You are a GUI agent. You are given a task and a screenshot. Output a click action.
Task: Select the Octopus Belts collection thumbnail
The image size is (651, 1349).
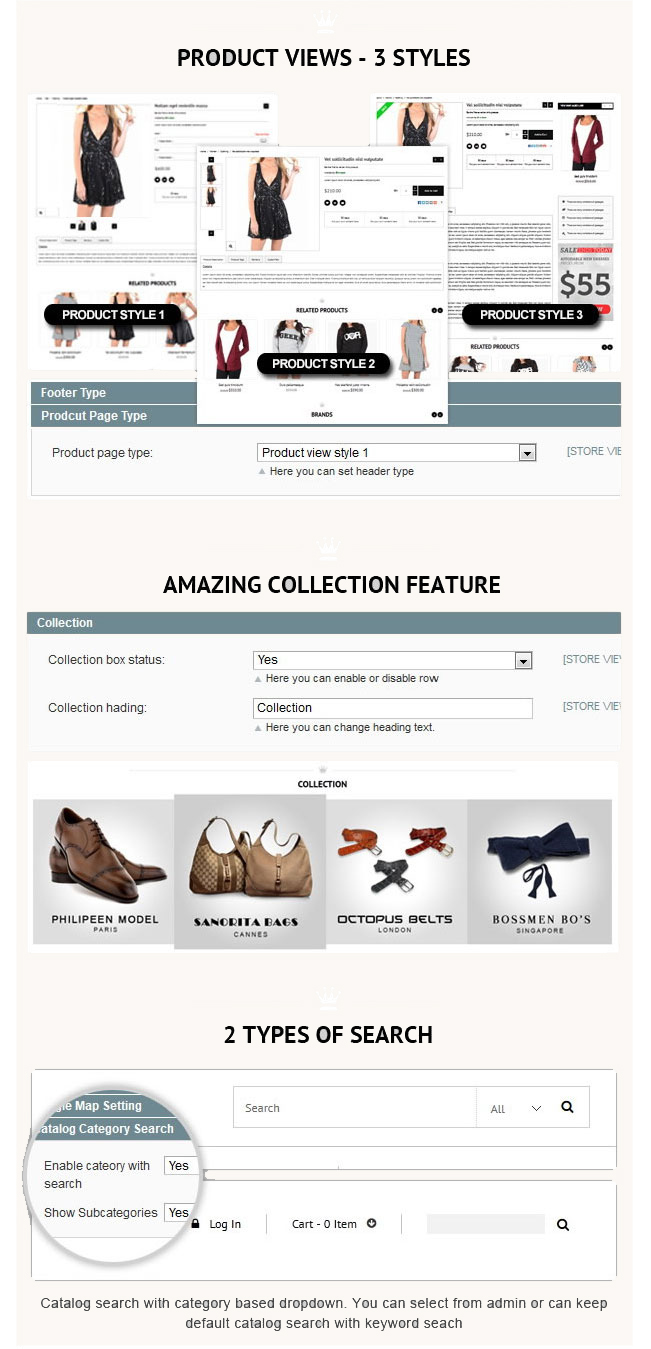pyautogui.click(x=396, y=872)
